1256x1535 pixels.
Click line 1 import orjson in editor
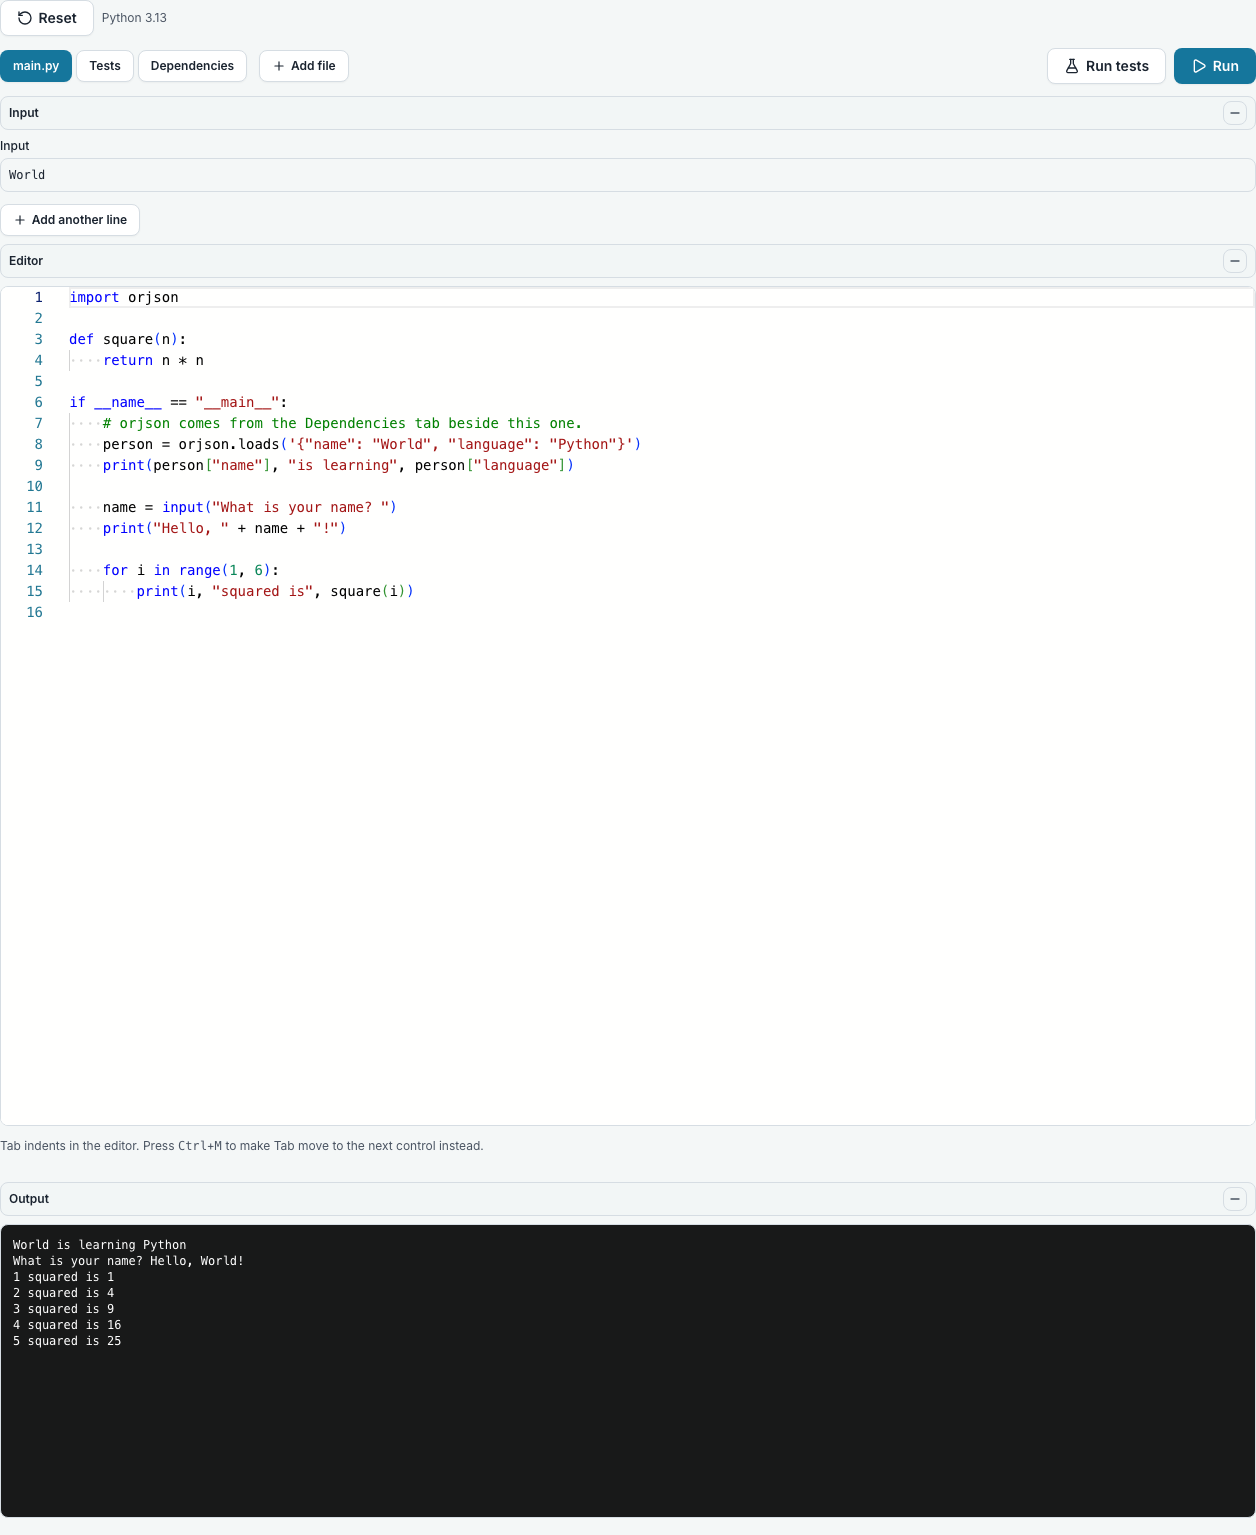124,297
